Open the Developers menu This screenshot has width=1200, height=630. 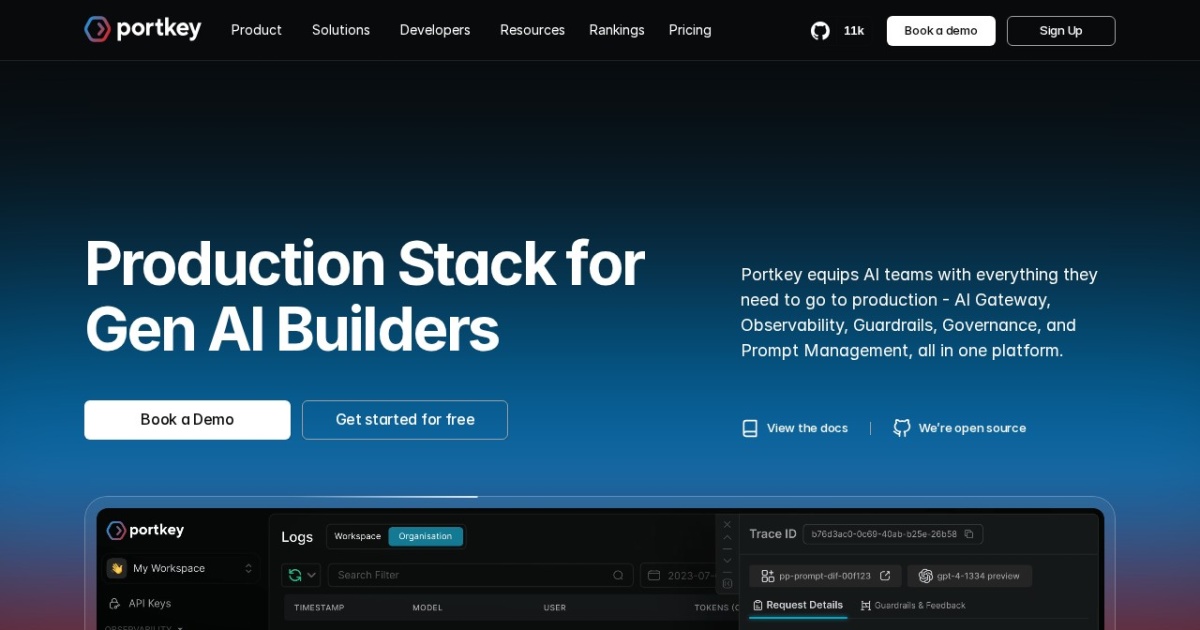click(434, 30)
